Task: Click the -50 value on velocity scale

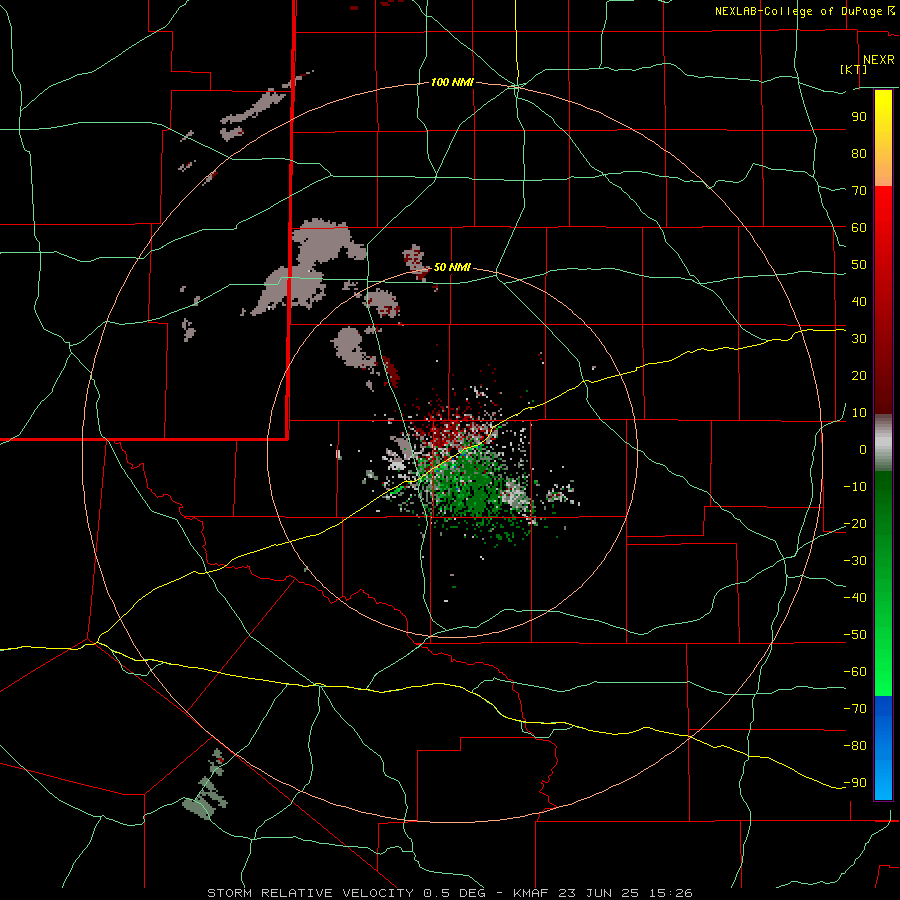Action: click(855, 635)
